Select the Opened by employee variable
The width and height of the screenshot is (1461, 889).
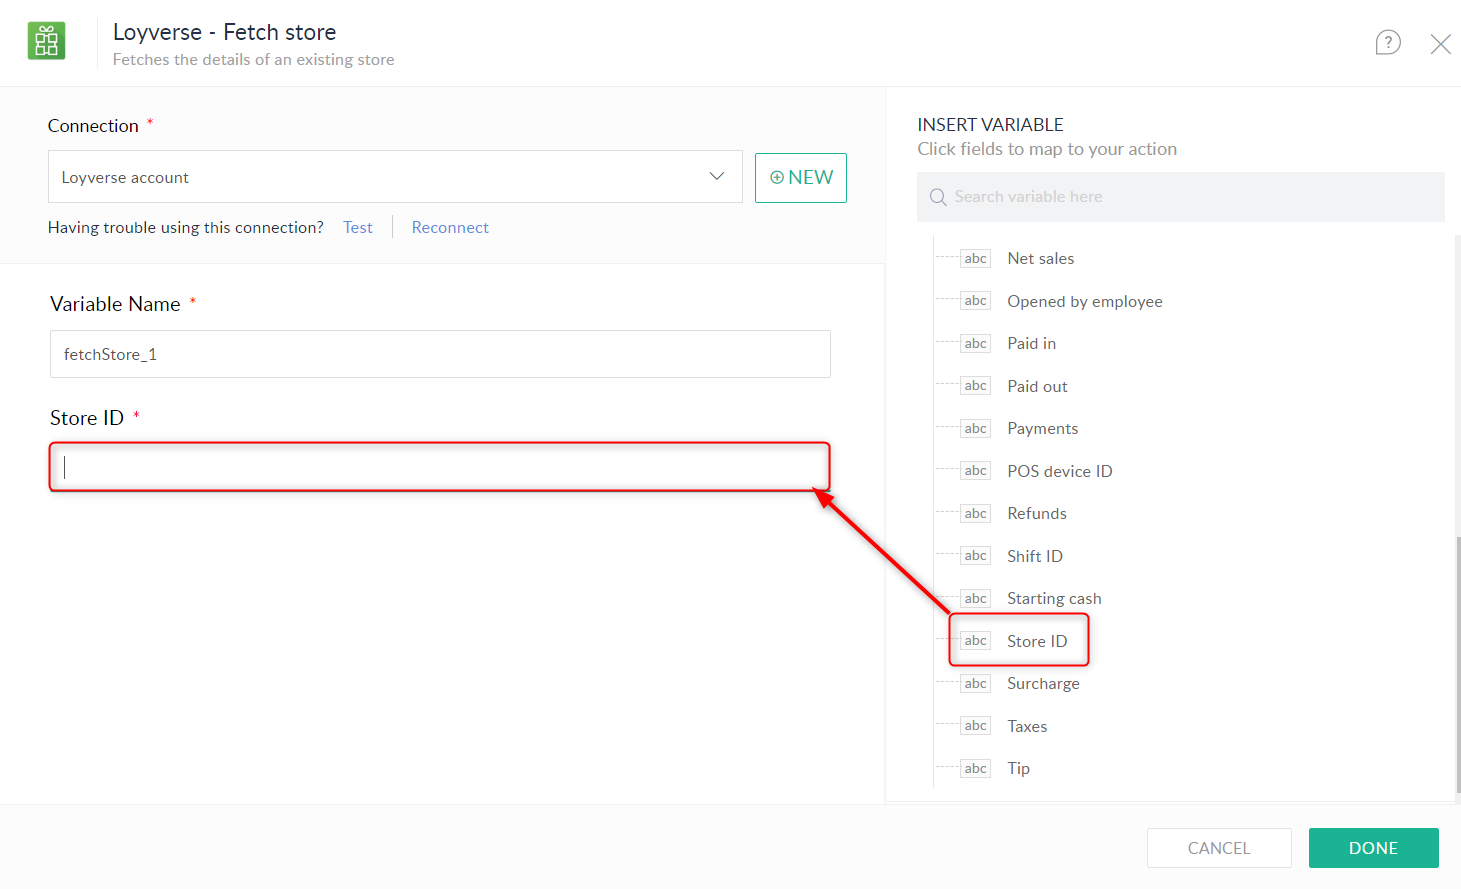pos(1084,302)
